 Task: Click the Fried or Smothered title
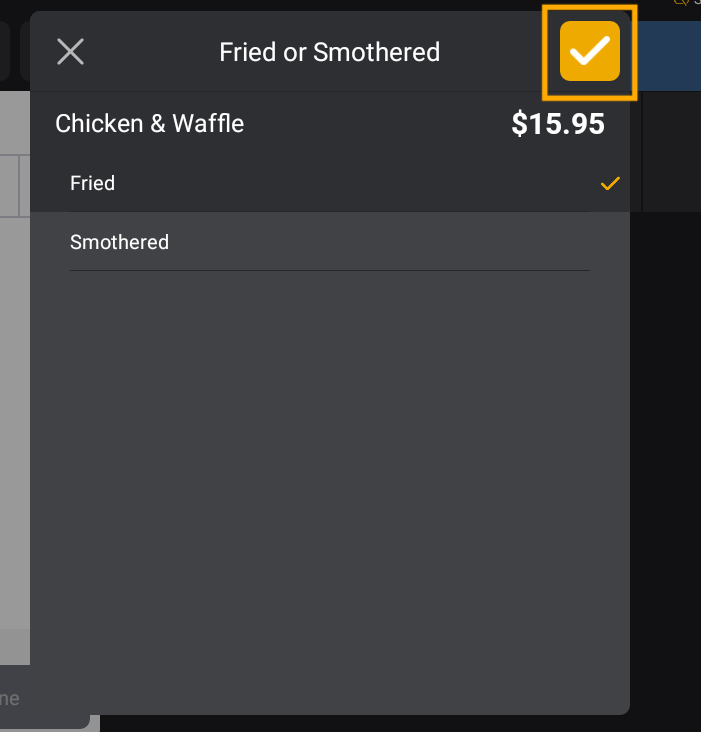click(x=330, y=52)
